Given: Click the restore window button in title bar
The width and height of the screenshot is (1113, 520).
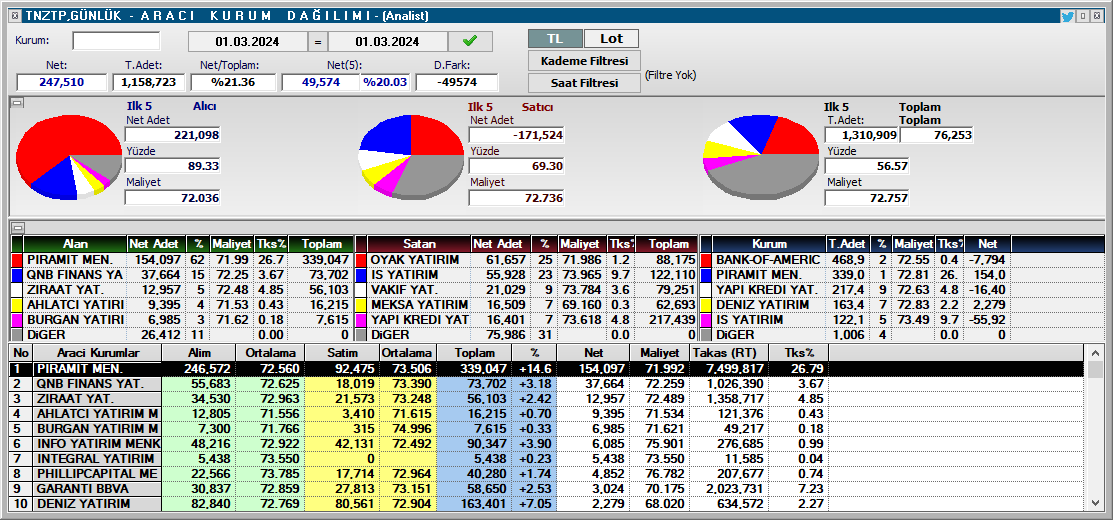Looking at the screenshot, I should pyautogui.click(x=1082, y=16).
